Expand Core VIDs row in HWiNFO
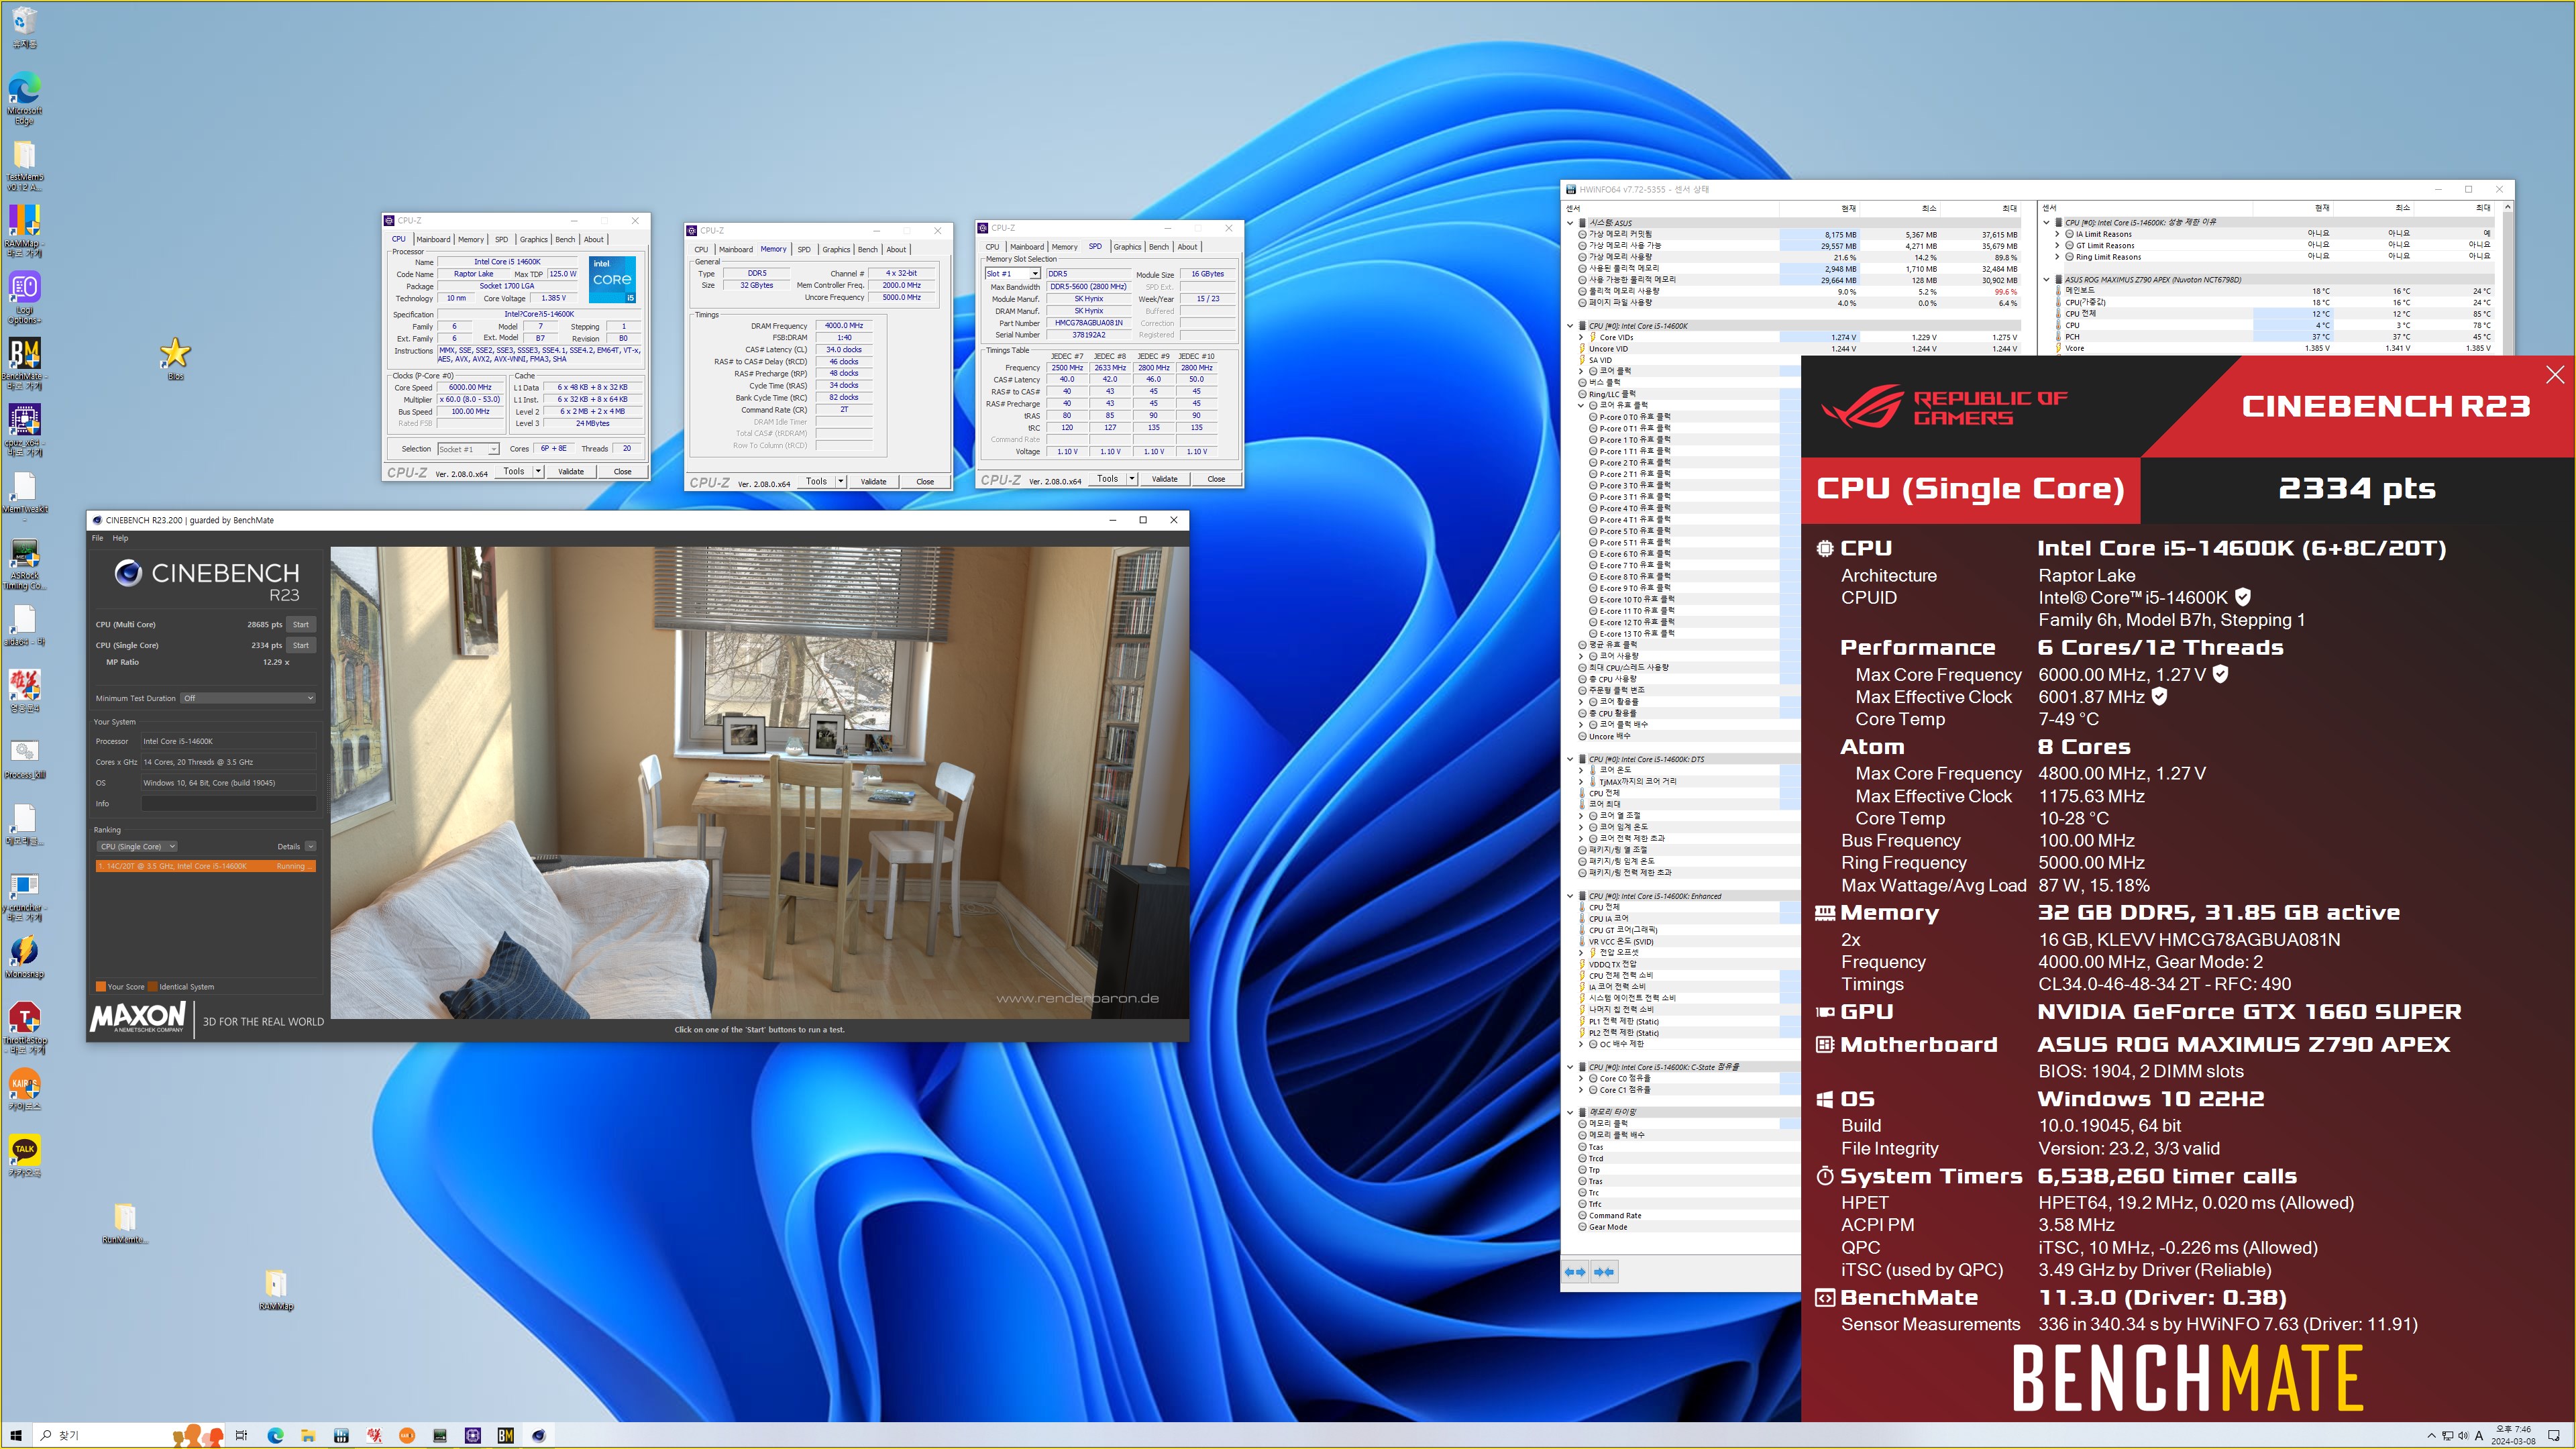The height and width of the screenshot is (1449, 2576). coord(1581,337)
